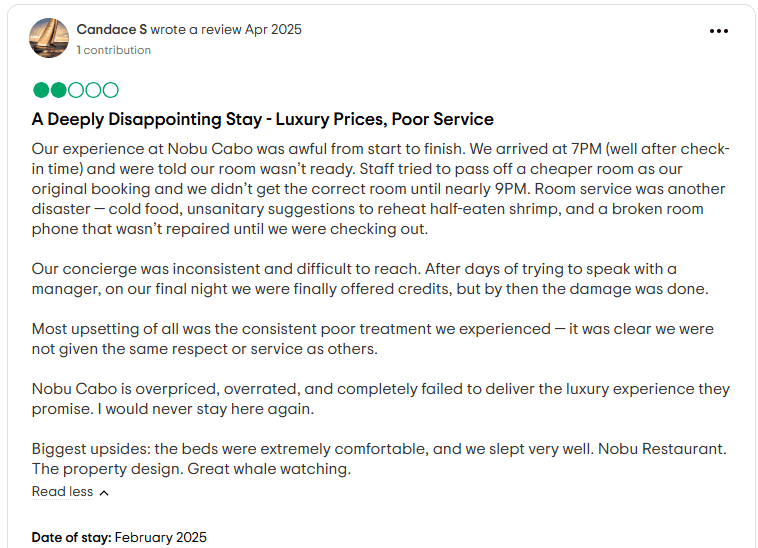Click the paragraph starting "Nobu Cabo is overpriced"
The height and width of the screenshot is (548, 758).
(380, 399)
